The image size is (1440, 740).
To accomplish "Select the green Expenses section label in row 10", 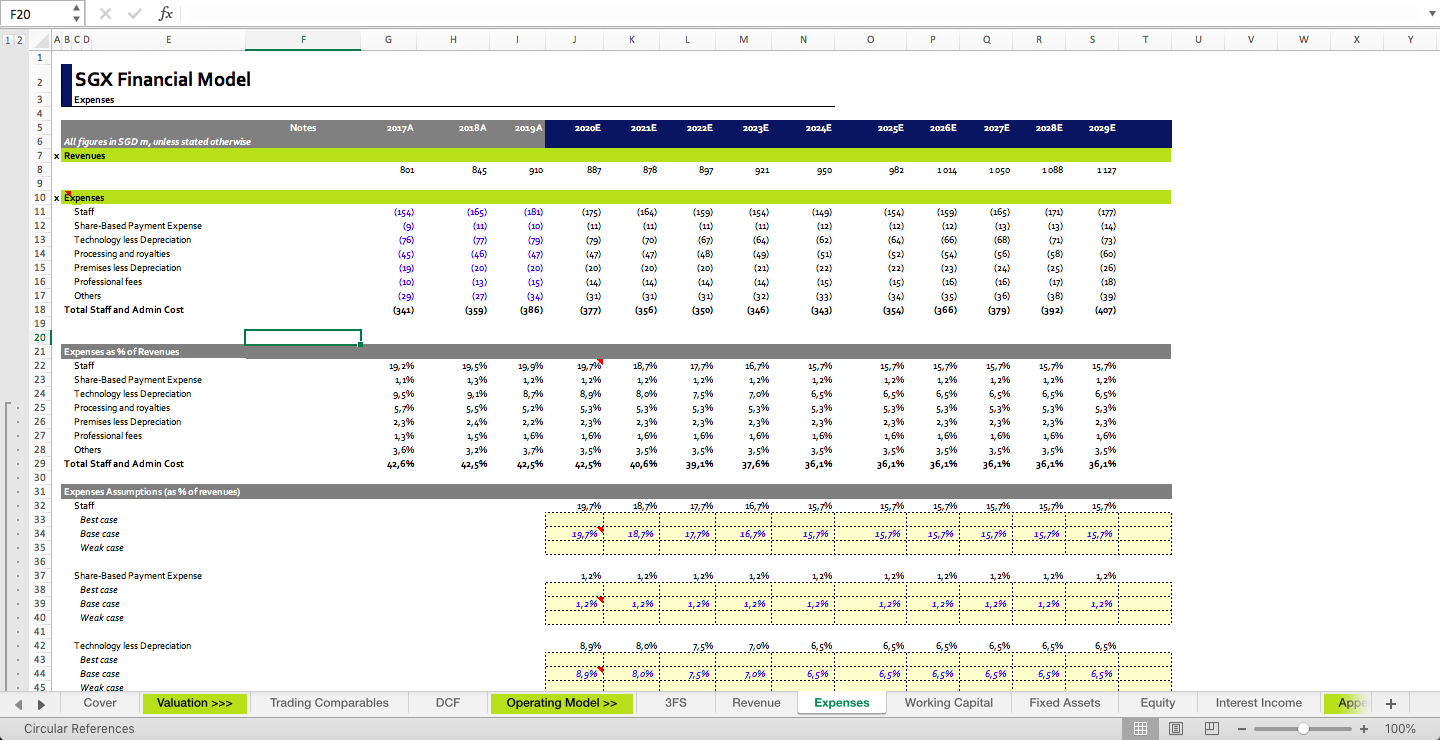I will coord(84,198).
